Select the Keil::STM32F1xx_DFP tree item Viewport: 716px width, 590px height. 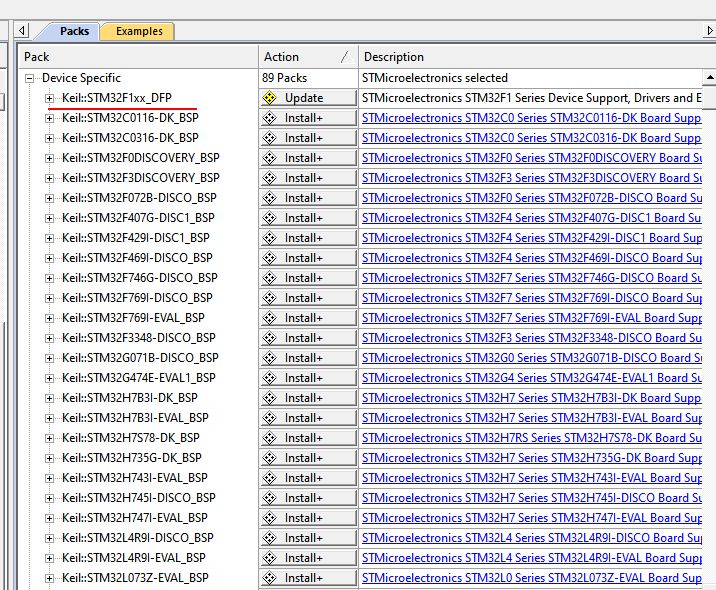[x=117, y=98]
